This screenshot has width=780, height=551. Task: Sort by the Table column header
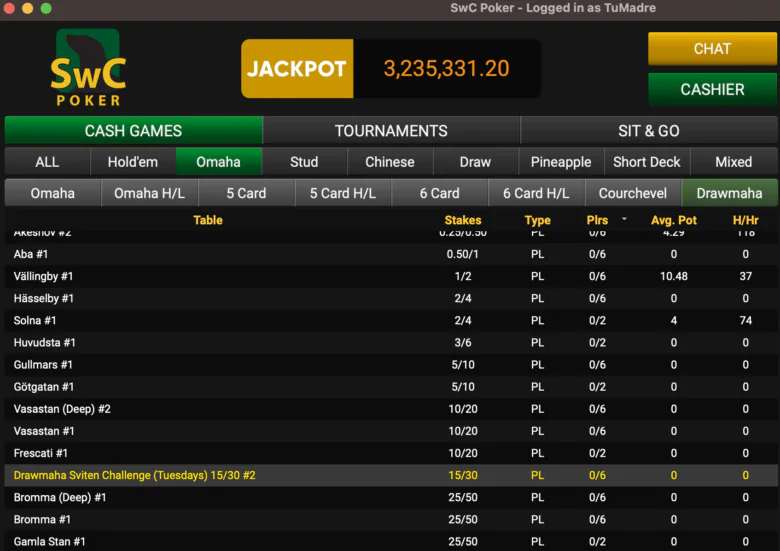point(208,220)
